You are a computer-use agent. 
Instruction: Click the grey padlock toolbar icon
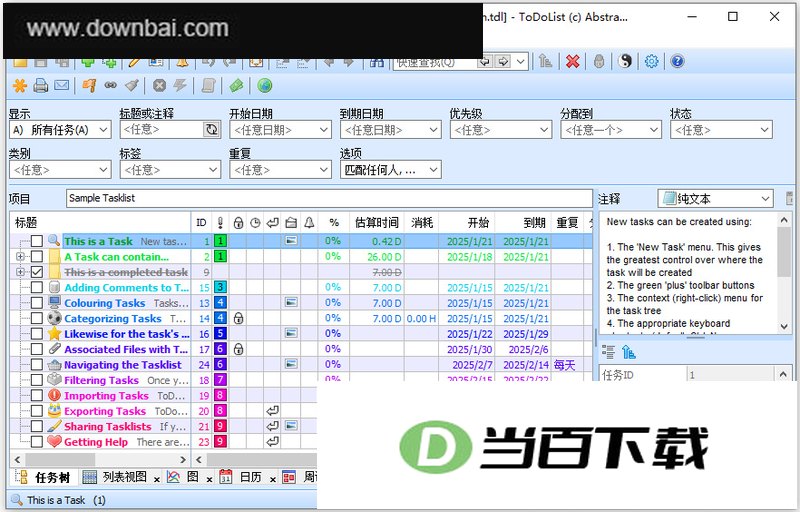tap(599, 62)
